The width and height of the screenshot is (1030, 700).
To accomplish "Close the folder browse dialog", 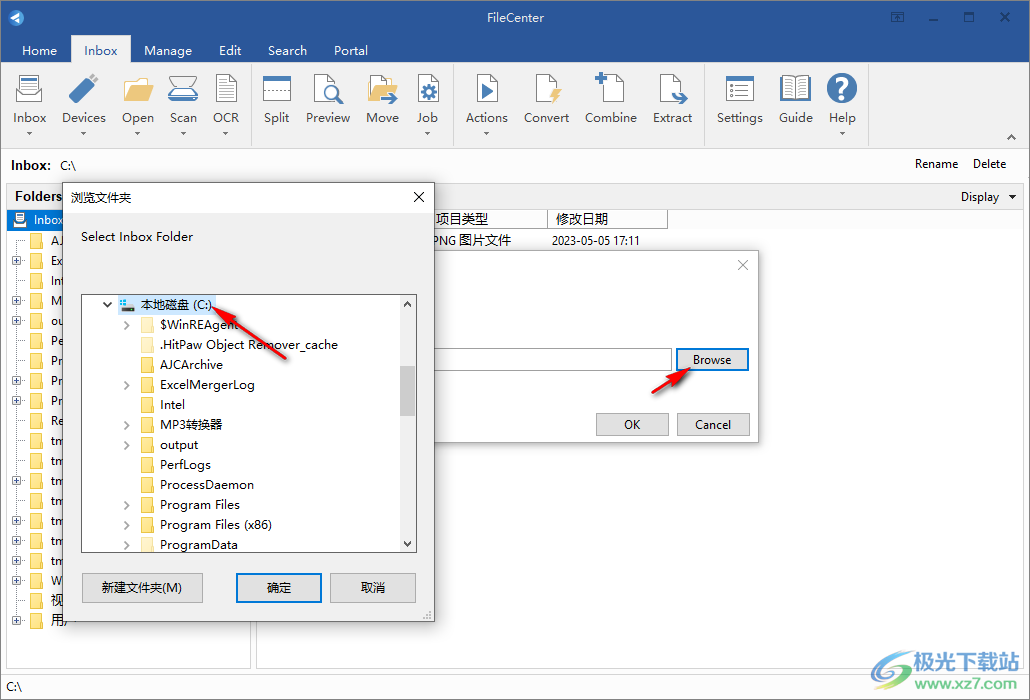I will [419, 197].
